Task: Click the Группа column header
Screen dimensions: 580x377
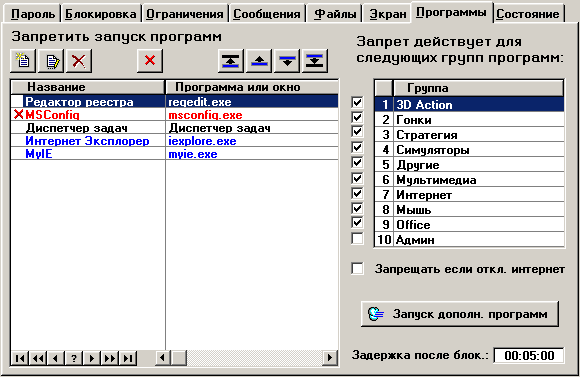Action: point(479,88)
